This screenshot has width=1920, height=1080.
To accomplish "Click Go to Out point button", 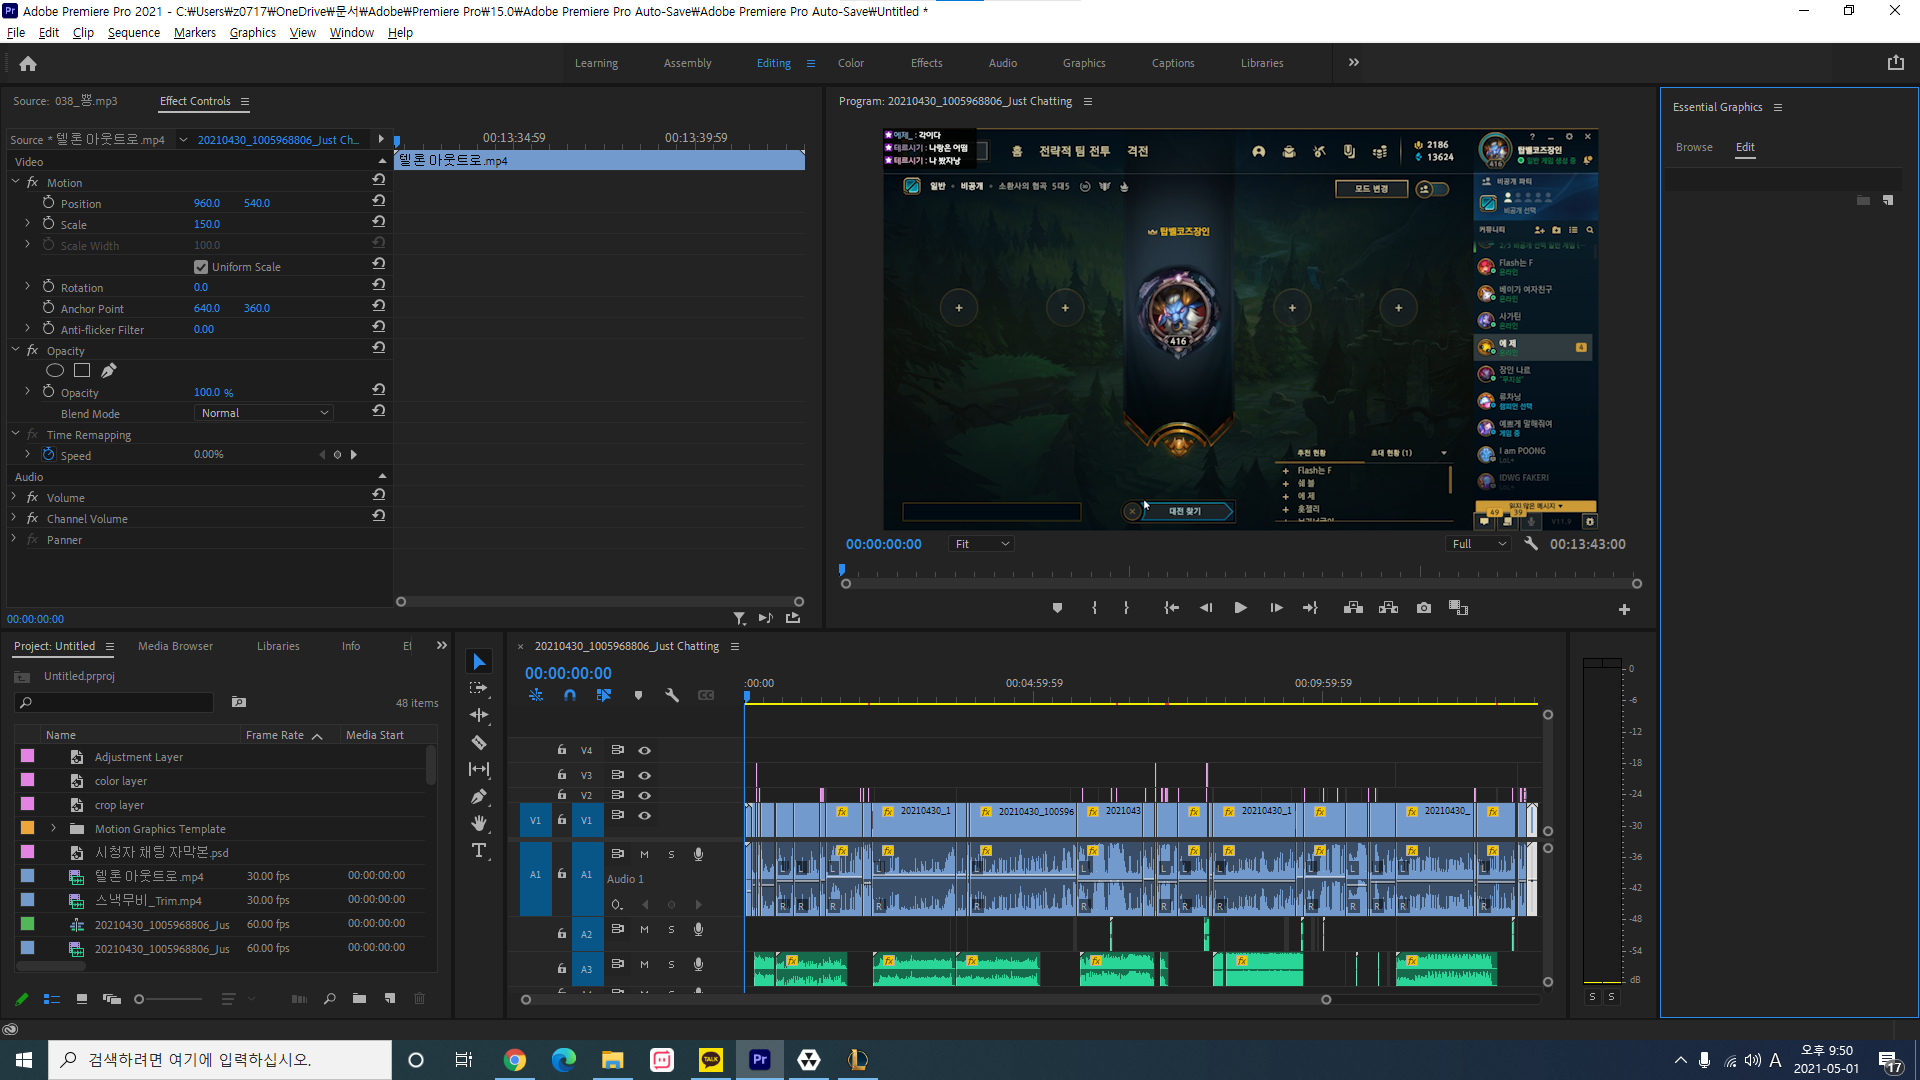I will coord(1310,608).
